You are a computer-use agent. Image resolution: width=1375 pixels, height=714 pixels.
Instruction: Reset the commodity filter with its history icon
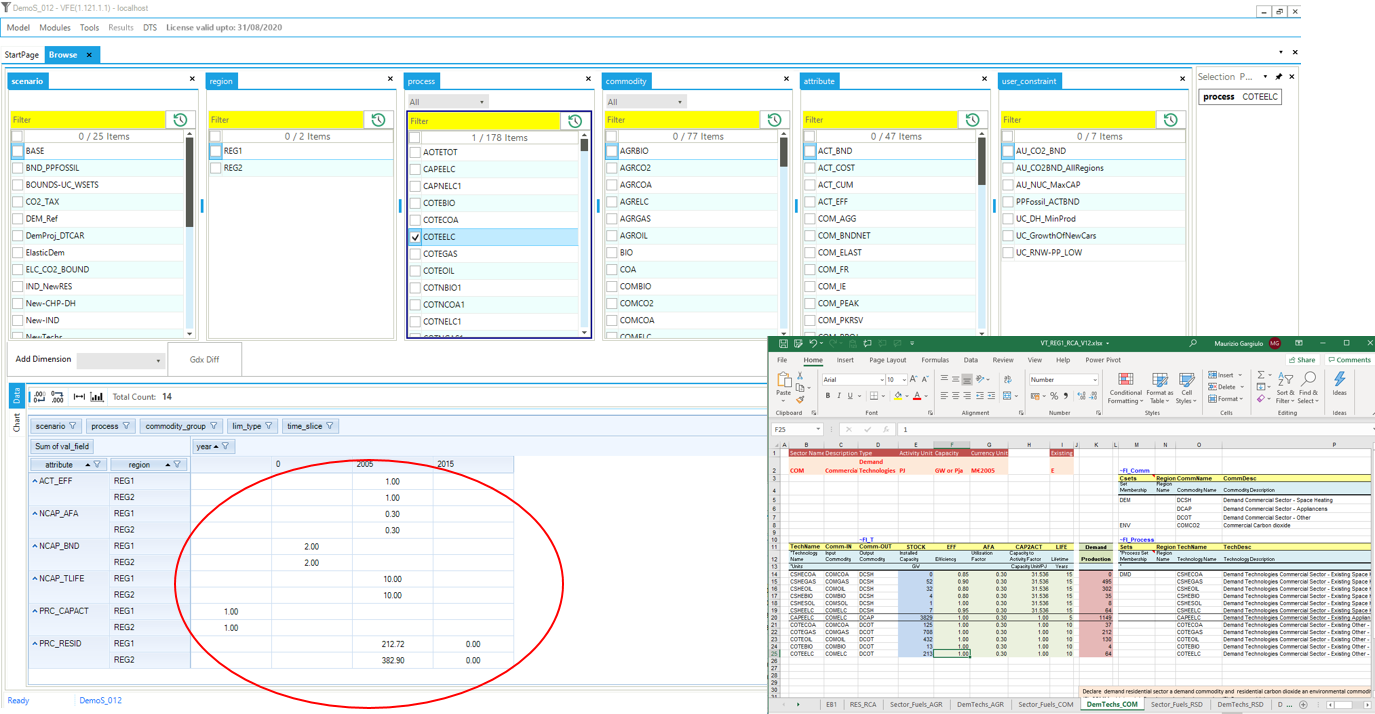[774, 120]
